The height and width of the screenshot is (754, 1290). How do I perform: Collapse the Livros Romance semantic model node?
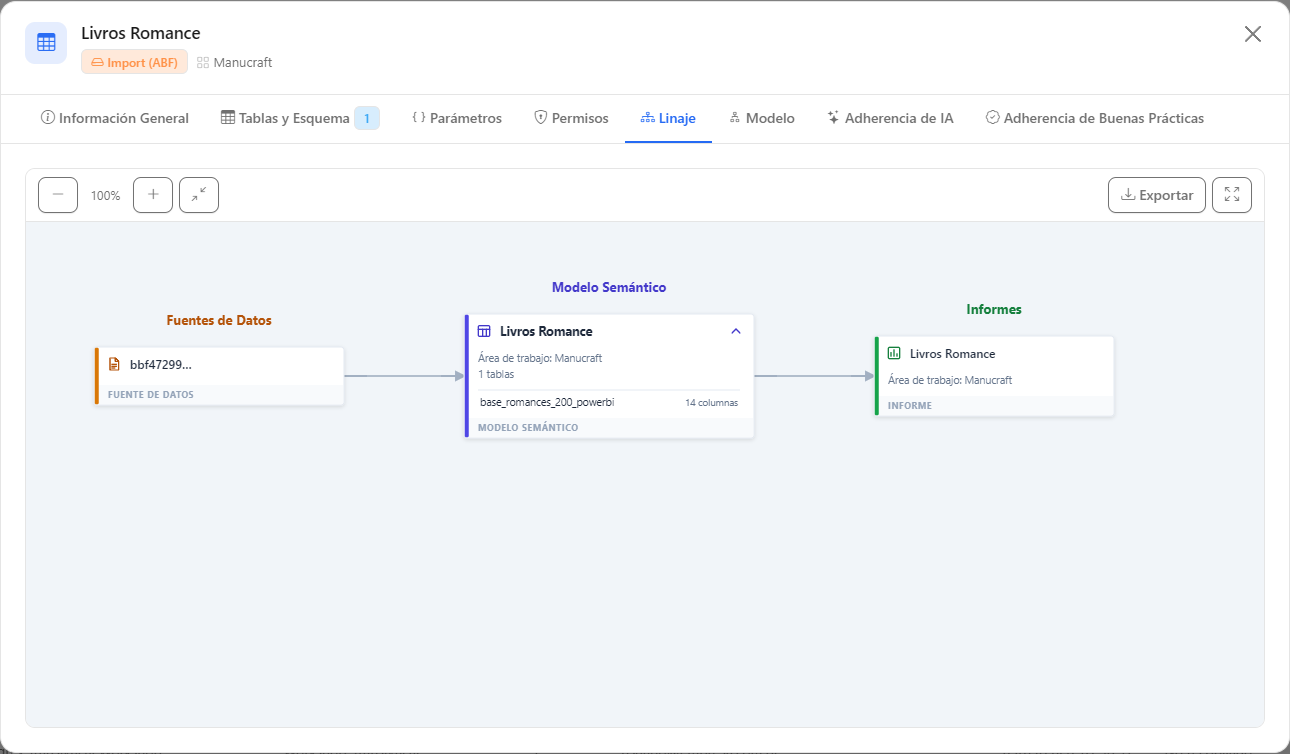tap(736, 331)
